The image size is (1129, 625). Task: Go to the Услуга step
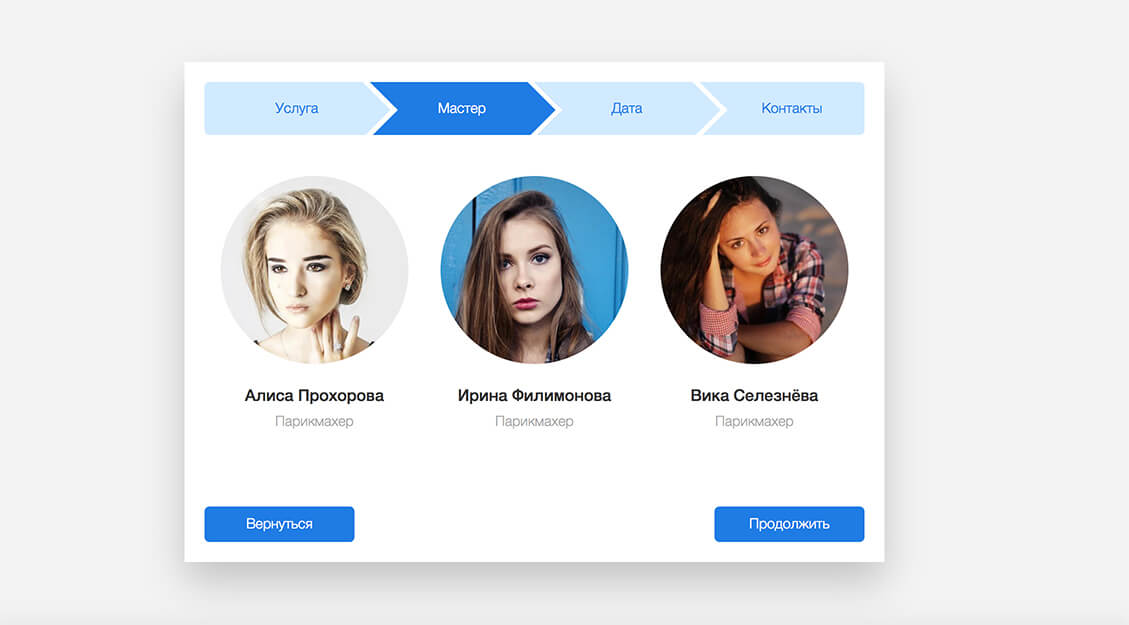point(297,109)
